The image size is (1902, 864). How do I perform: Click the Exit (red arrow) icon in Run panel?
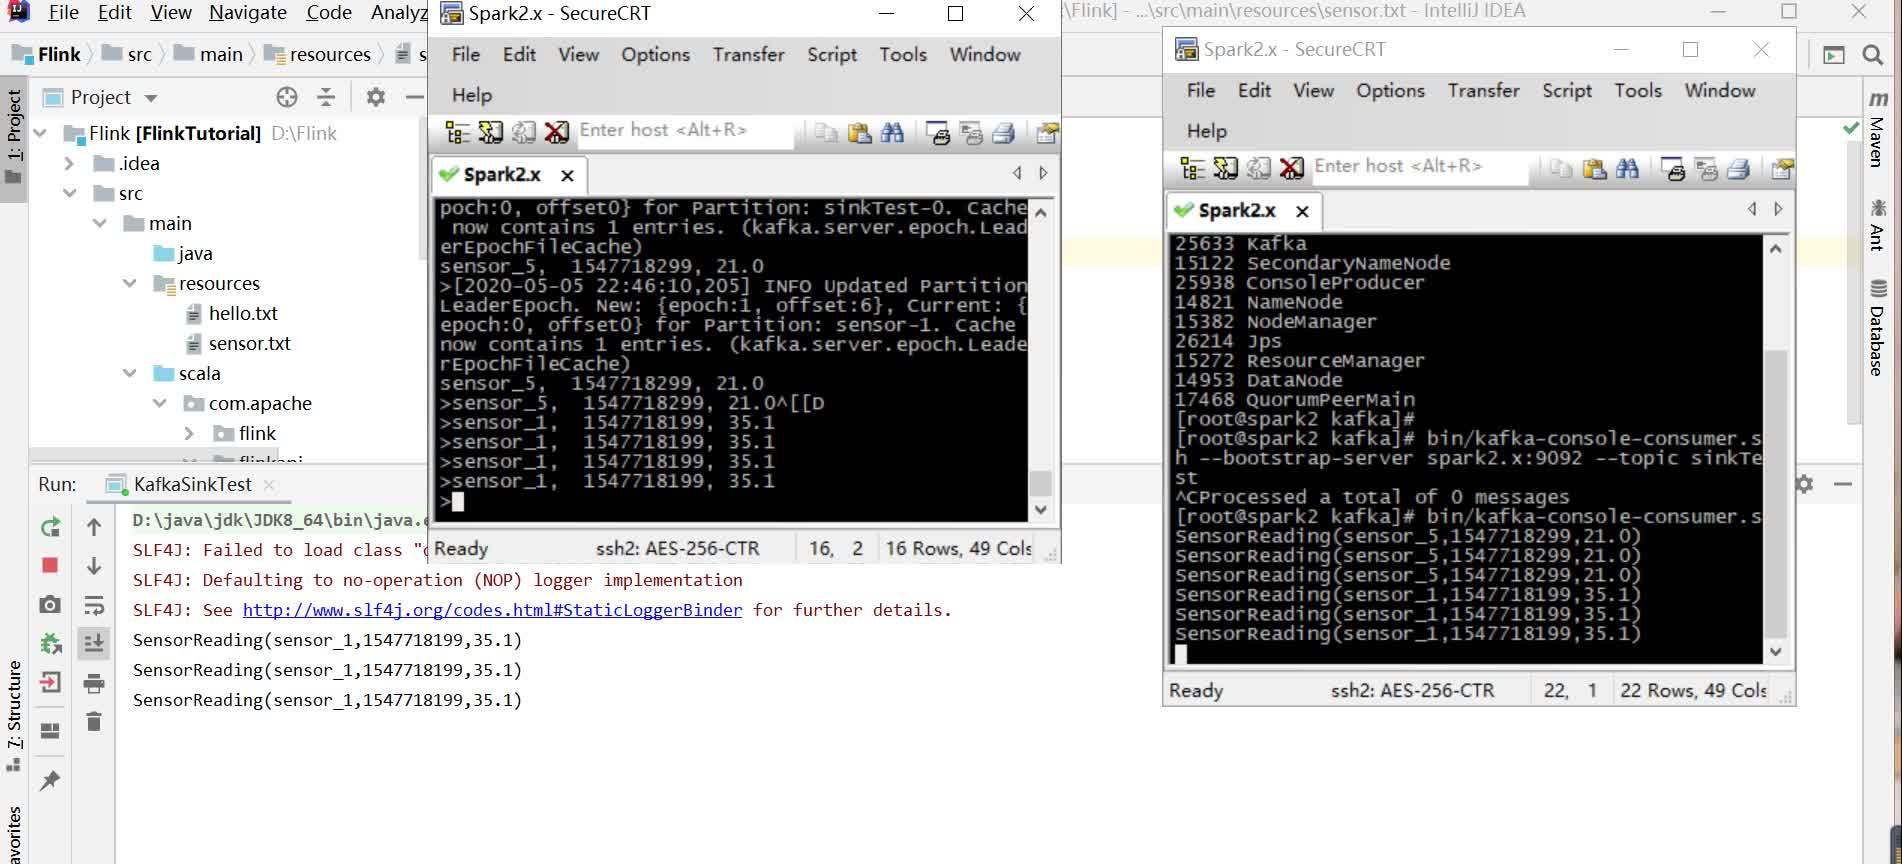tap(50, 682)
